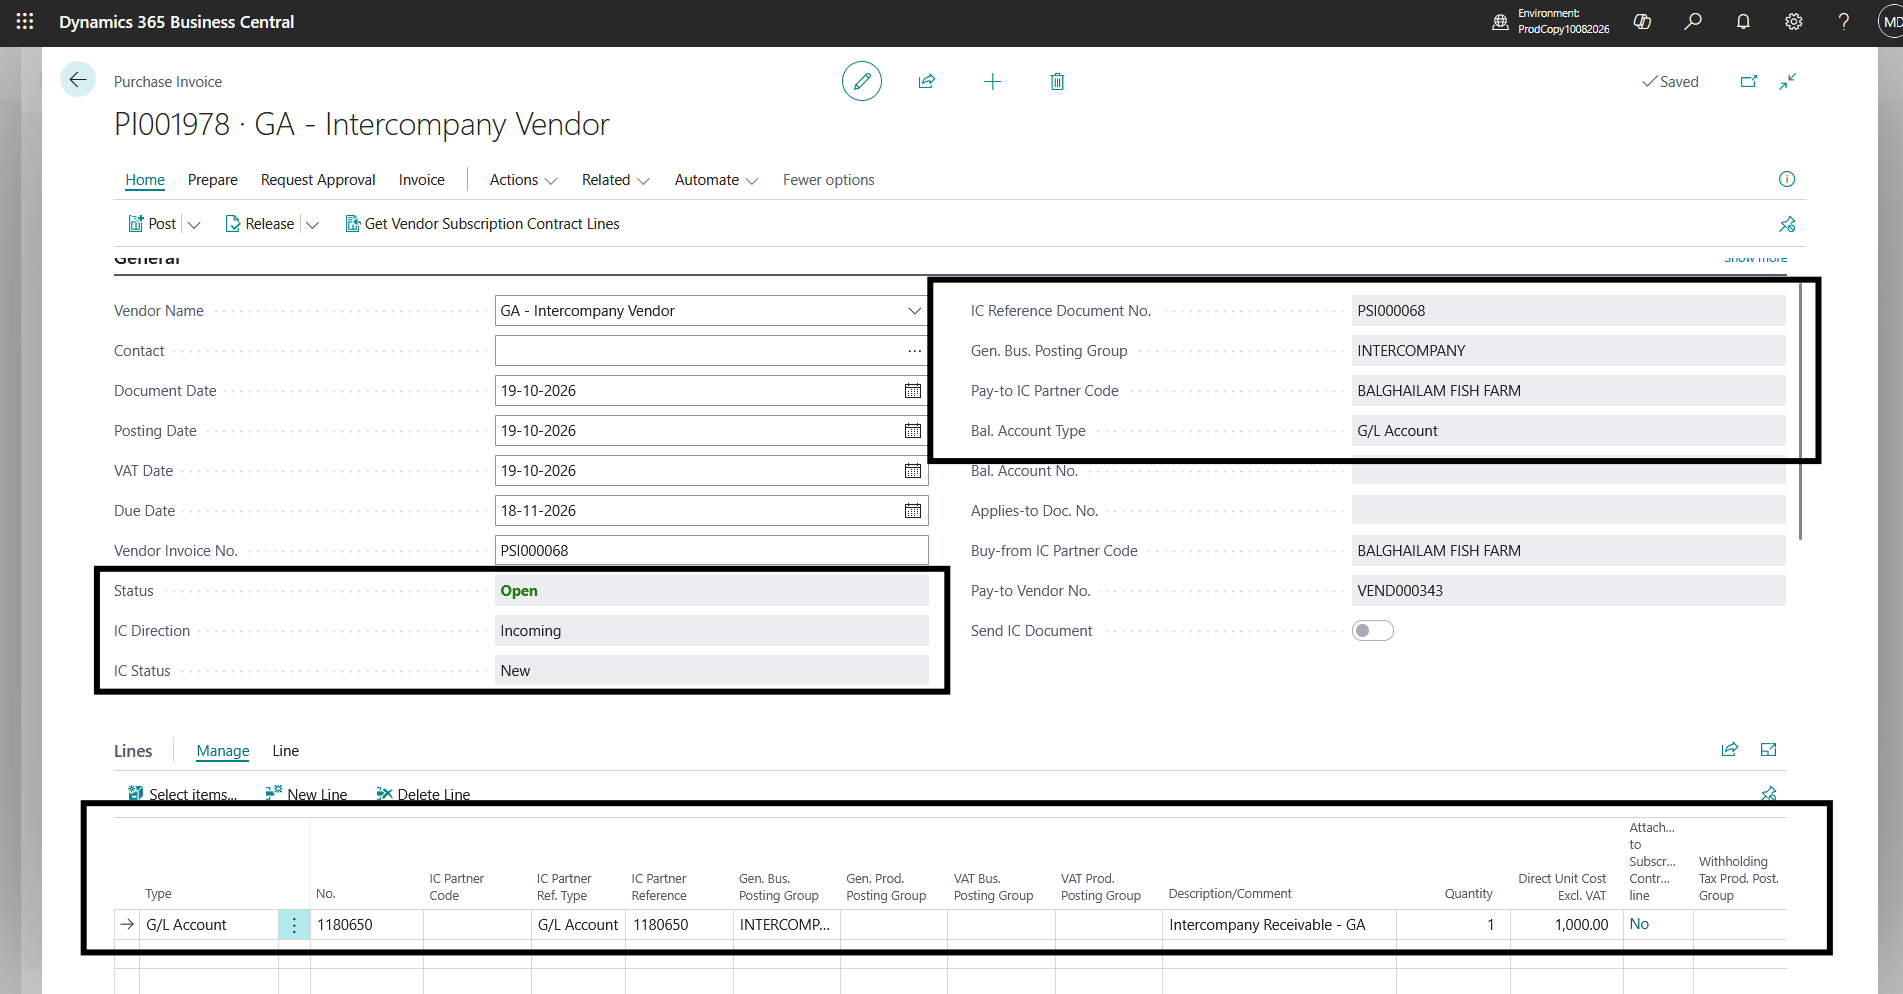Screen dimensions: 1903x994
Task: Open help question mark icon
Action: (1843, 21)
